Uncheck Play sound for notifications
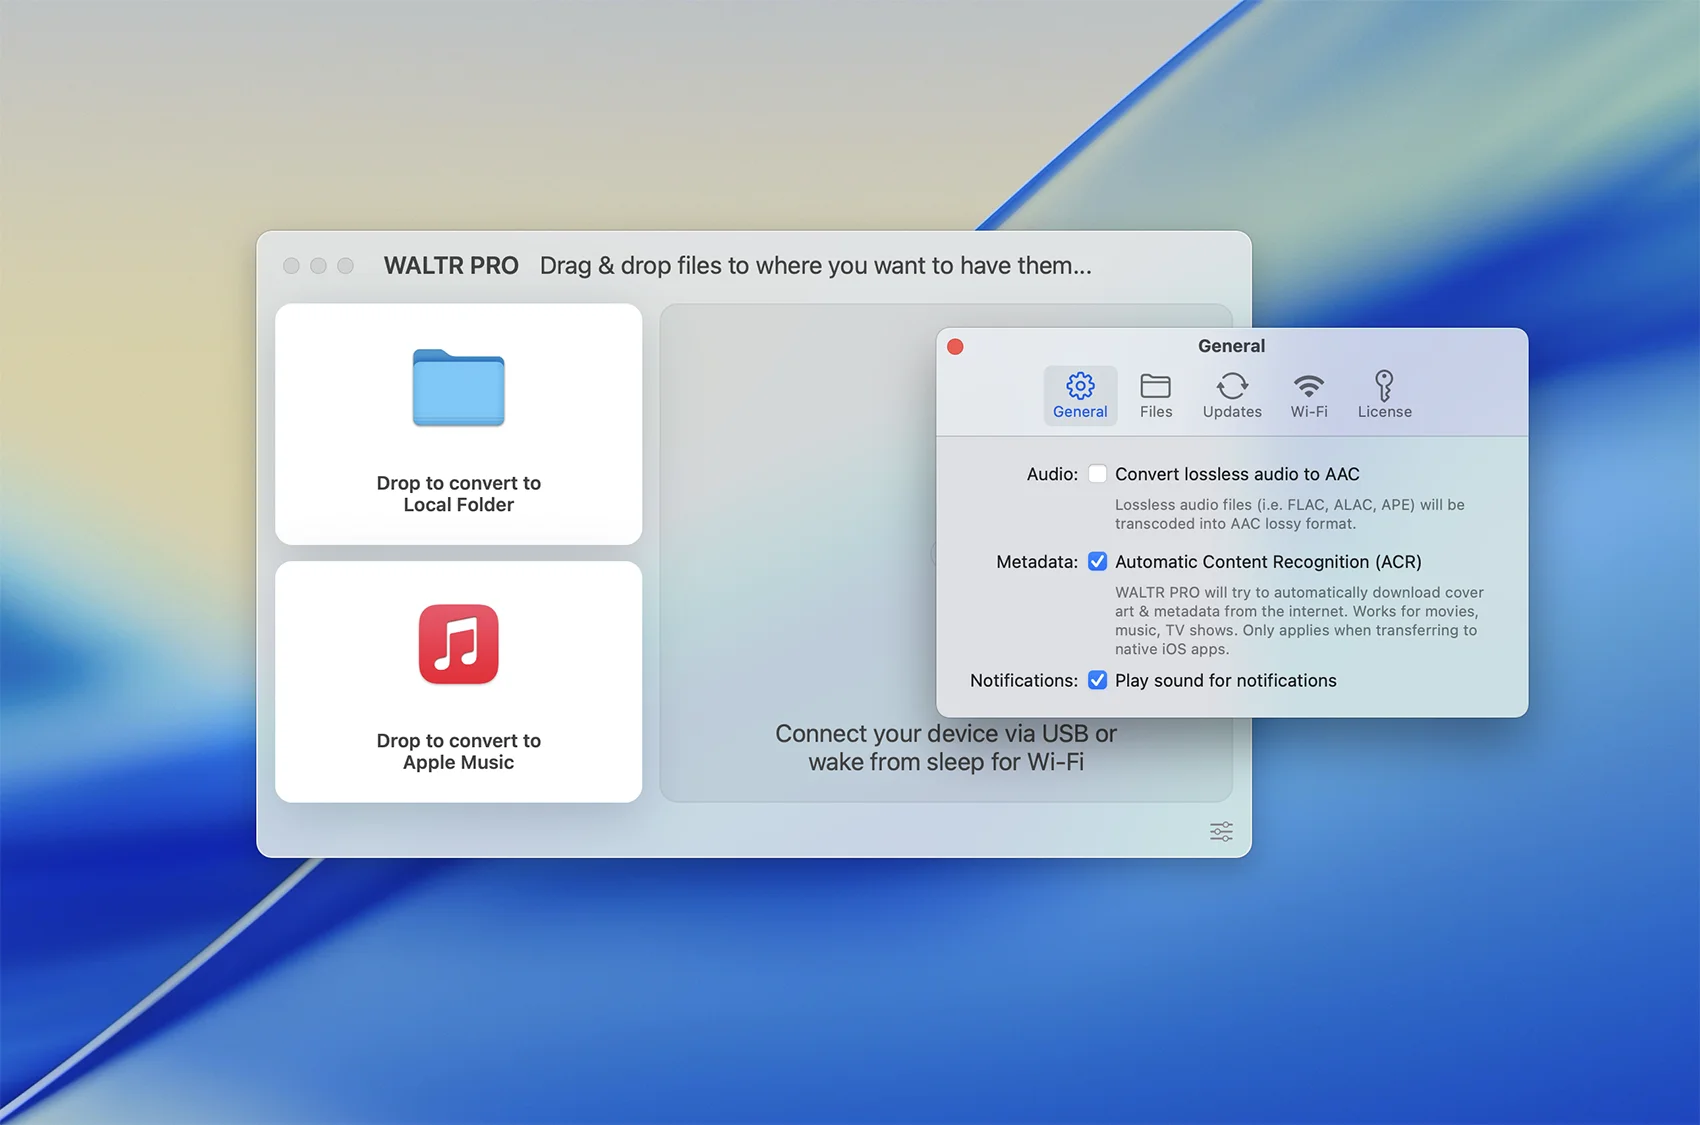This screenshot has width=1700, height=1125. pos(1097,680)
